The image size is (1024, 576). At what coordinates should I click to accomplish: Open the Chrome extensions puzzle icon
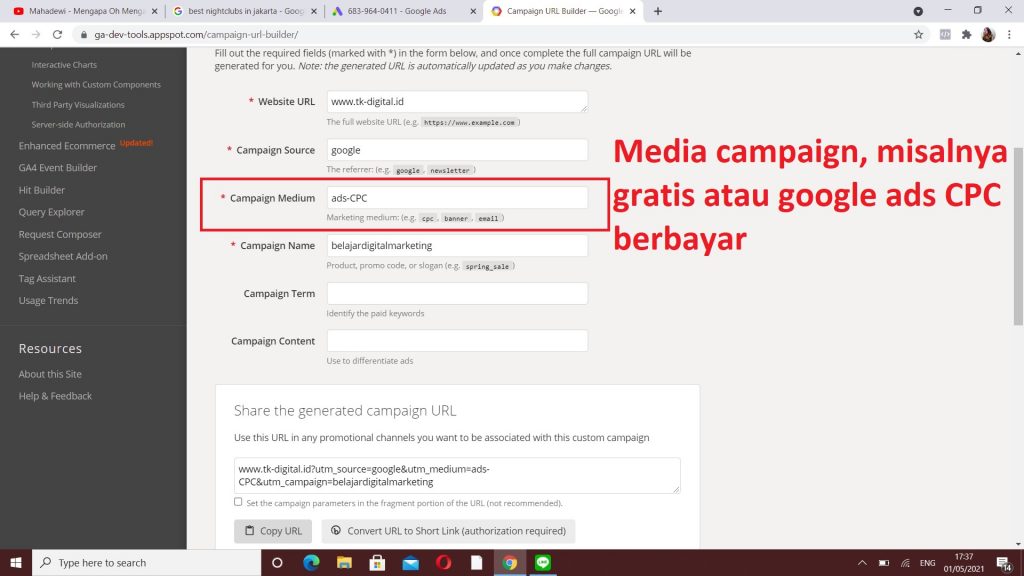point(966,34)
